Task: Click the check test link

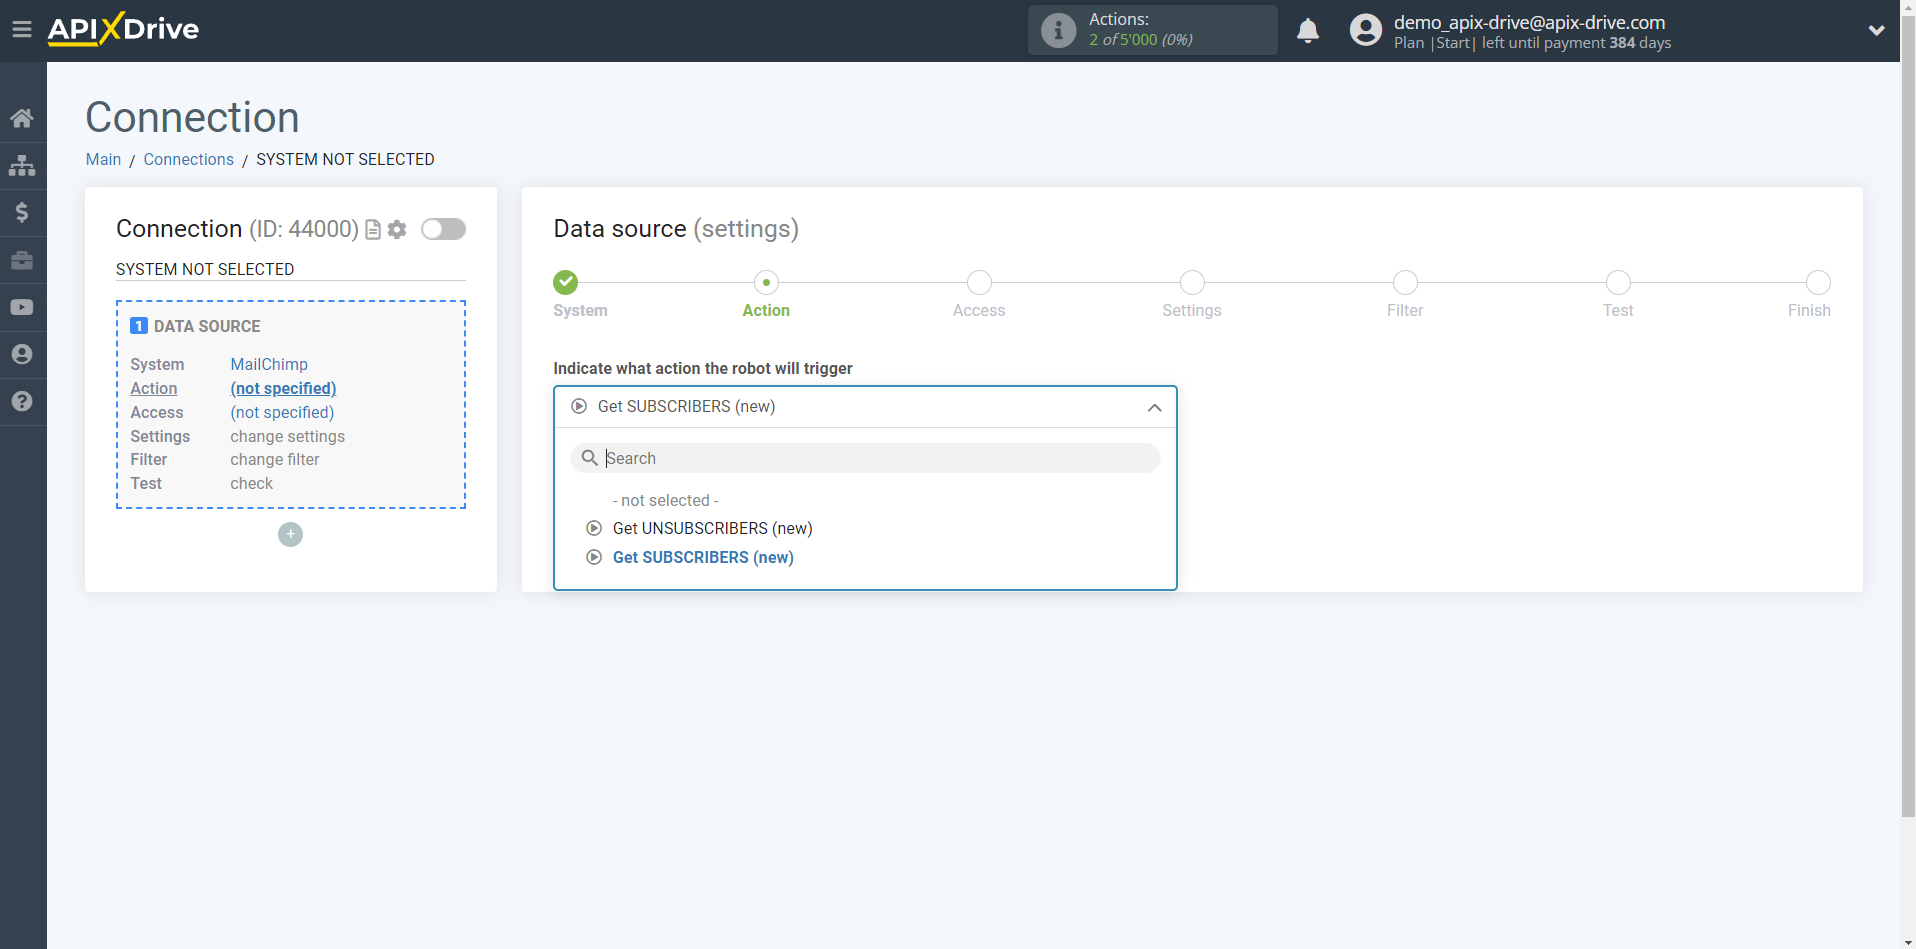Action: point(251,484)
